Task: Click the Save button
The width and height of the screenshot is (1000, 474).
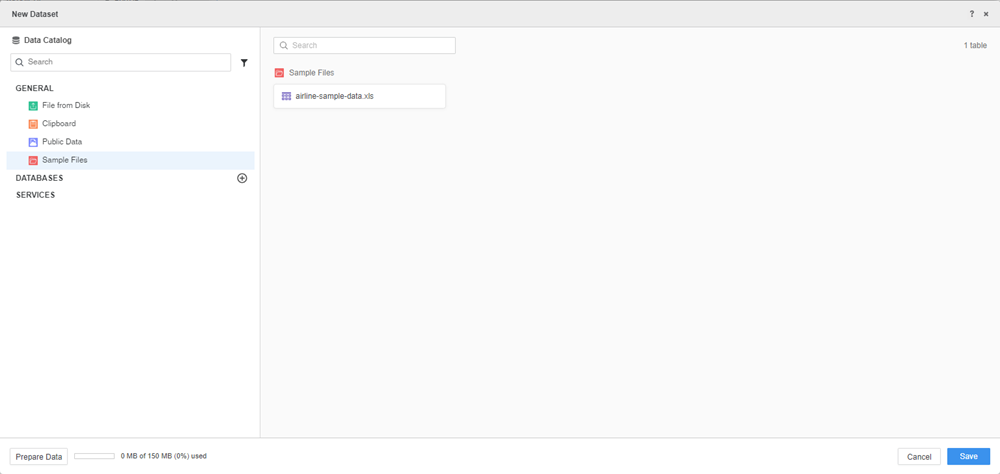Action: point(968,456)
